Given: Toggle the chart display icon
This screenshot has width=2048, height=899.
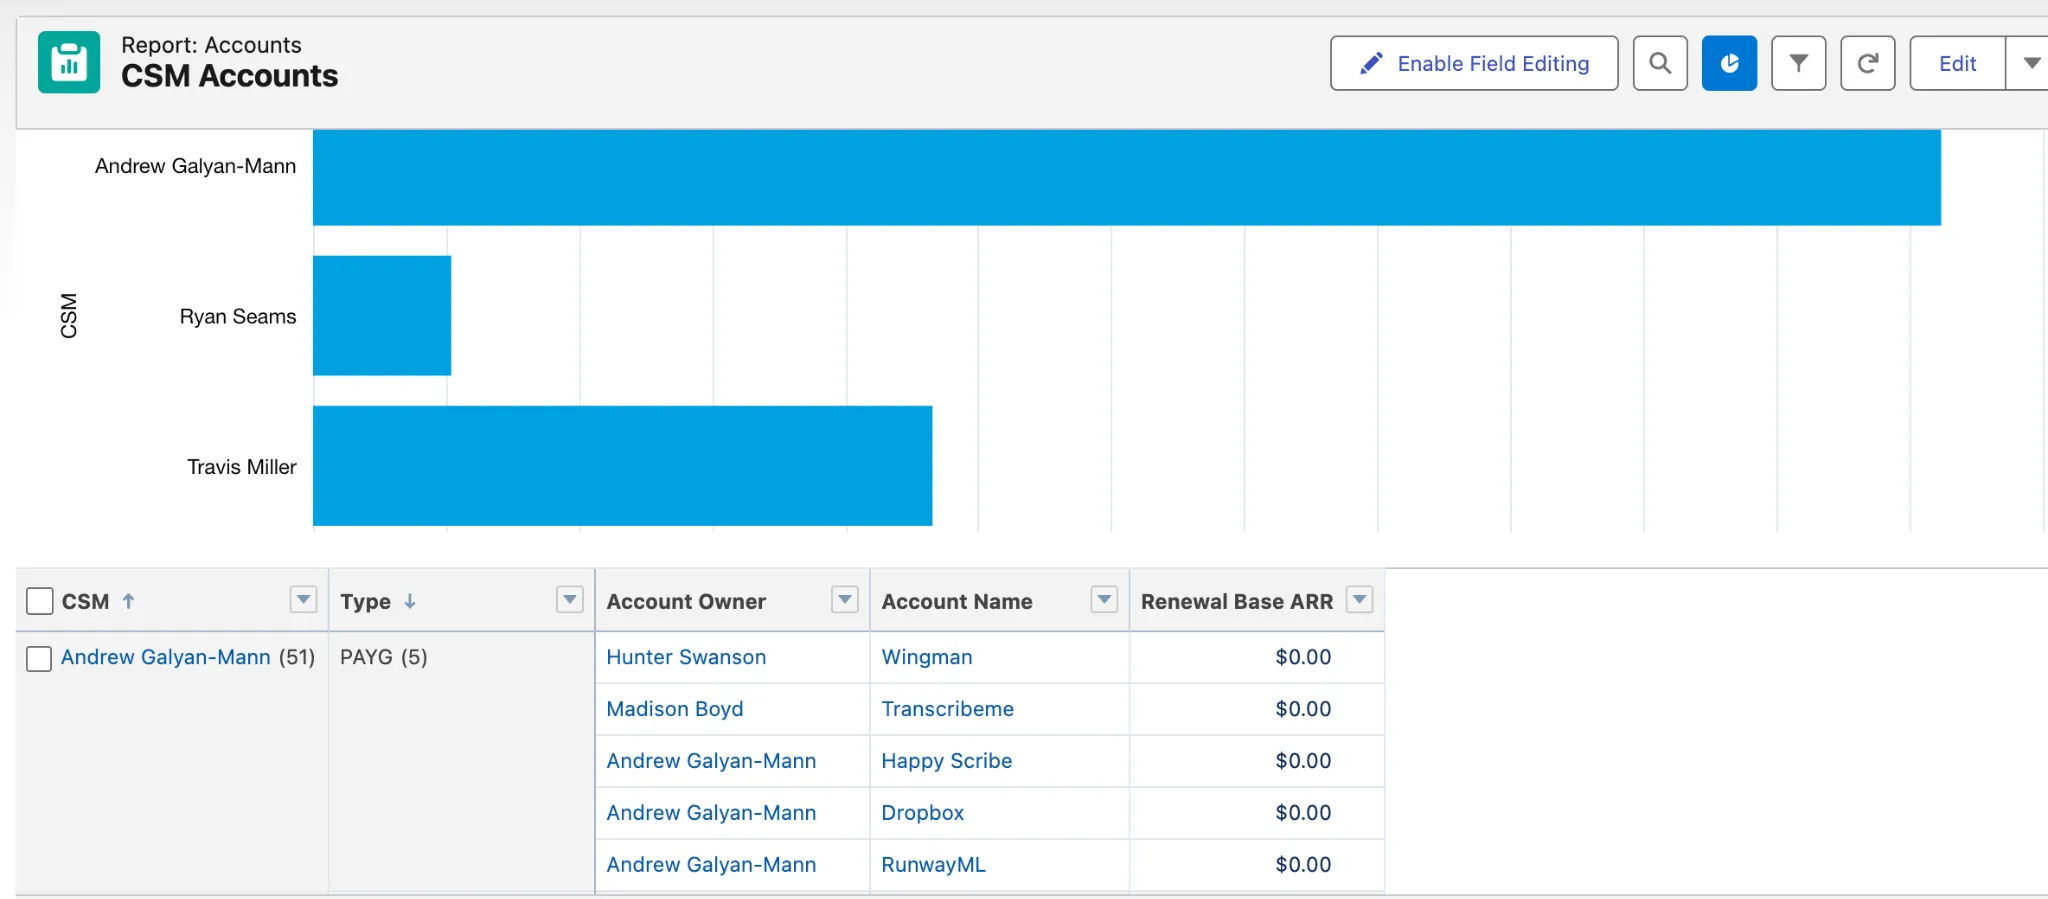Looking at the screenshot, I should pyautogui.click(x=1729, y=64).
